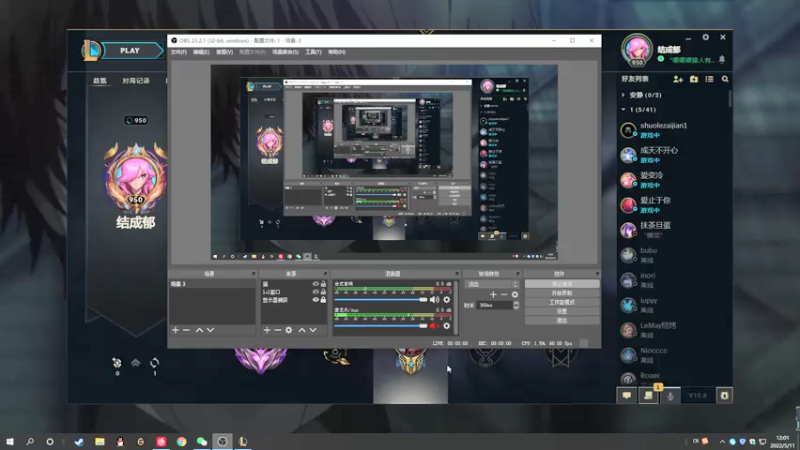Switch to 对局记录 tab in League profile
The height and width of the screenshot is (450, 800).
(136, 81)
